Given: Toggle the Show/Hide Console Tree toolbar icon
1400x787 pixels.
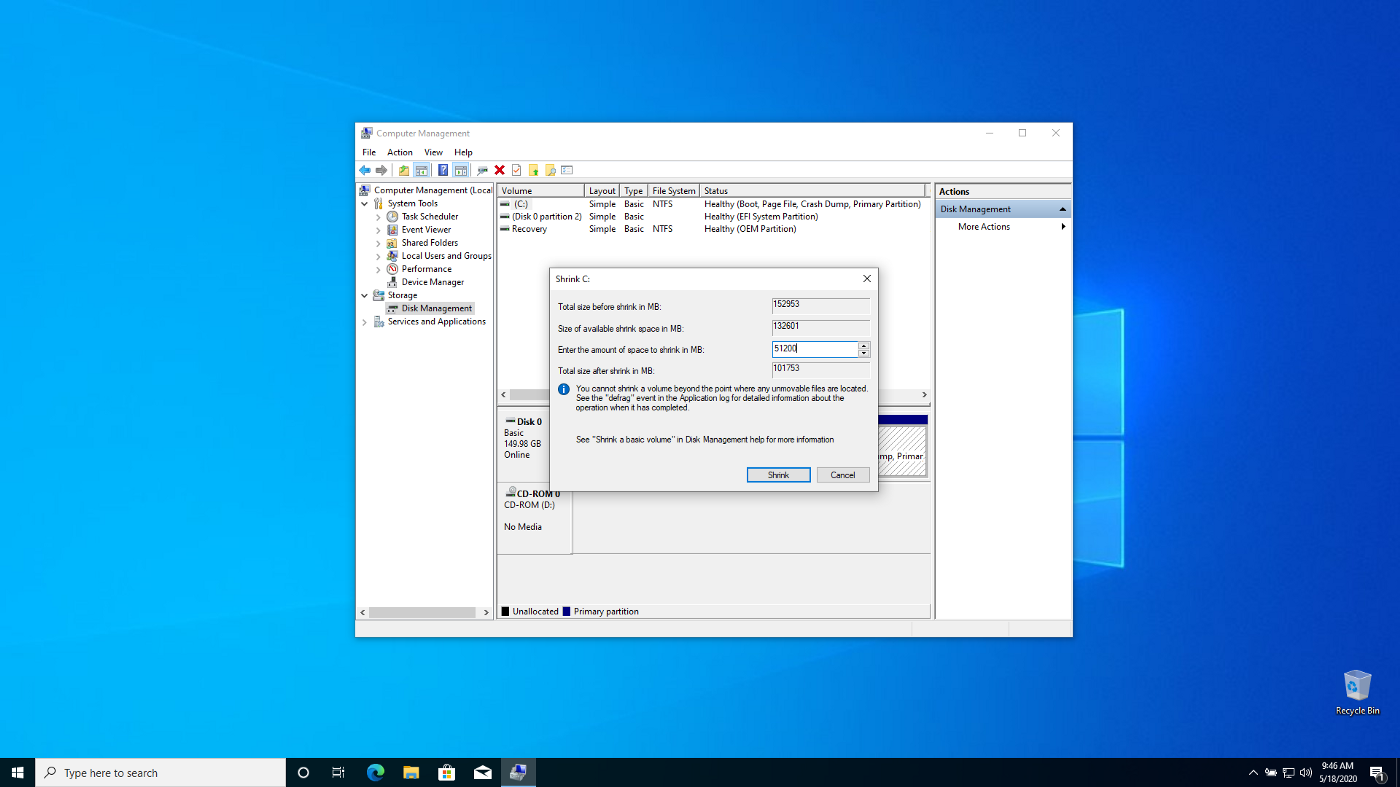Looking at the screenshot, I should coord(422,170).
